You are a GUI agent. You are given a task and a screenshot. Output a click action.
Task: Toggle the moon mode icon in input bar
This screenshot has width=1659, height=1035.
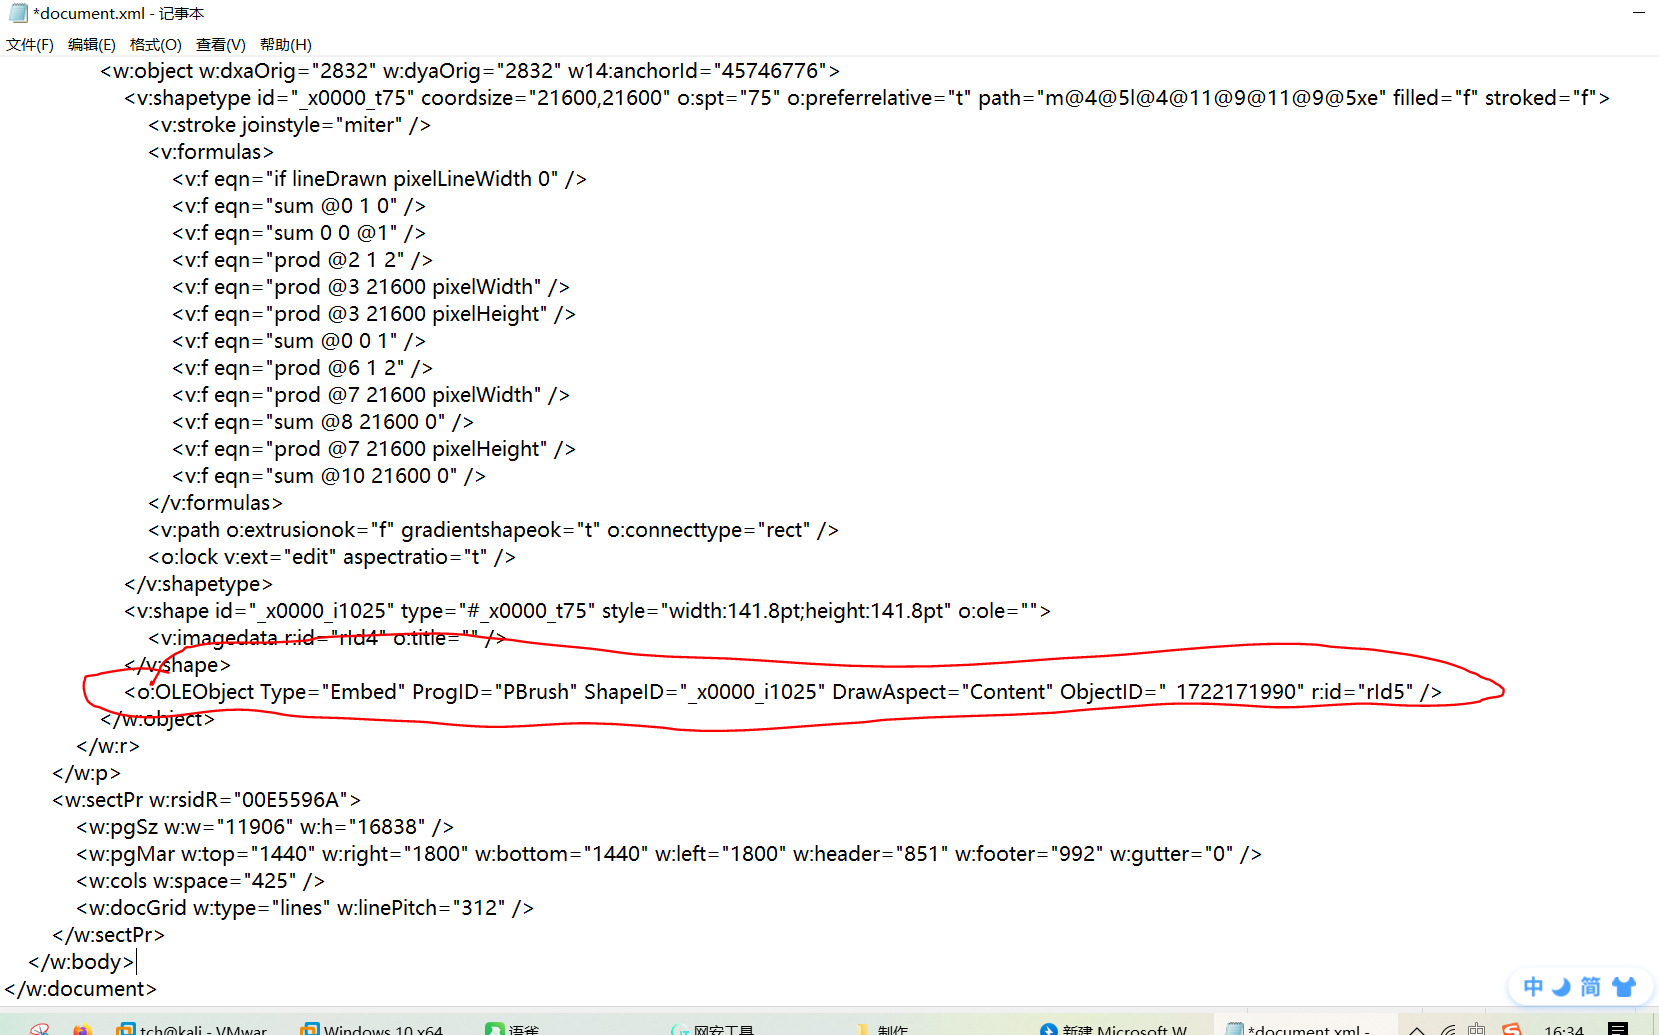[x=1561, y=987]
